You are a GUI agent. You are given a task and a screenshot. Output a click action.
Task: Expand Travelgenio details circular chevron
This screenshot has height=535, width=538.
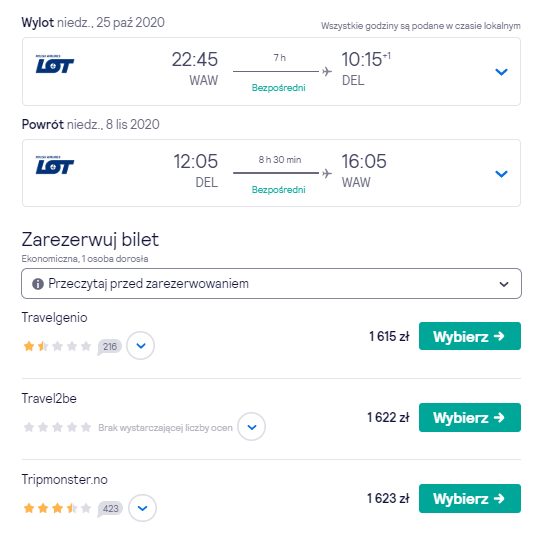[x=141, y=345]
